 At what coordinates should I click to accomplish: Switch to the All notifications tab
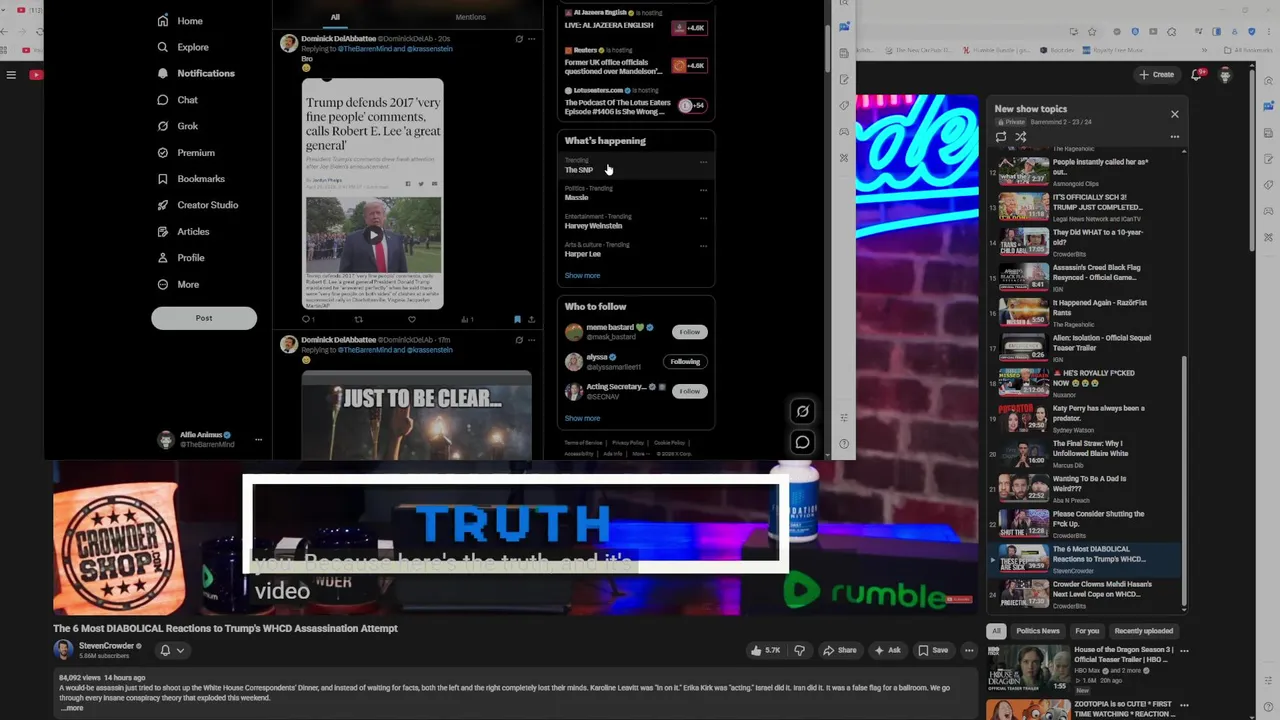point(335,17)
